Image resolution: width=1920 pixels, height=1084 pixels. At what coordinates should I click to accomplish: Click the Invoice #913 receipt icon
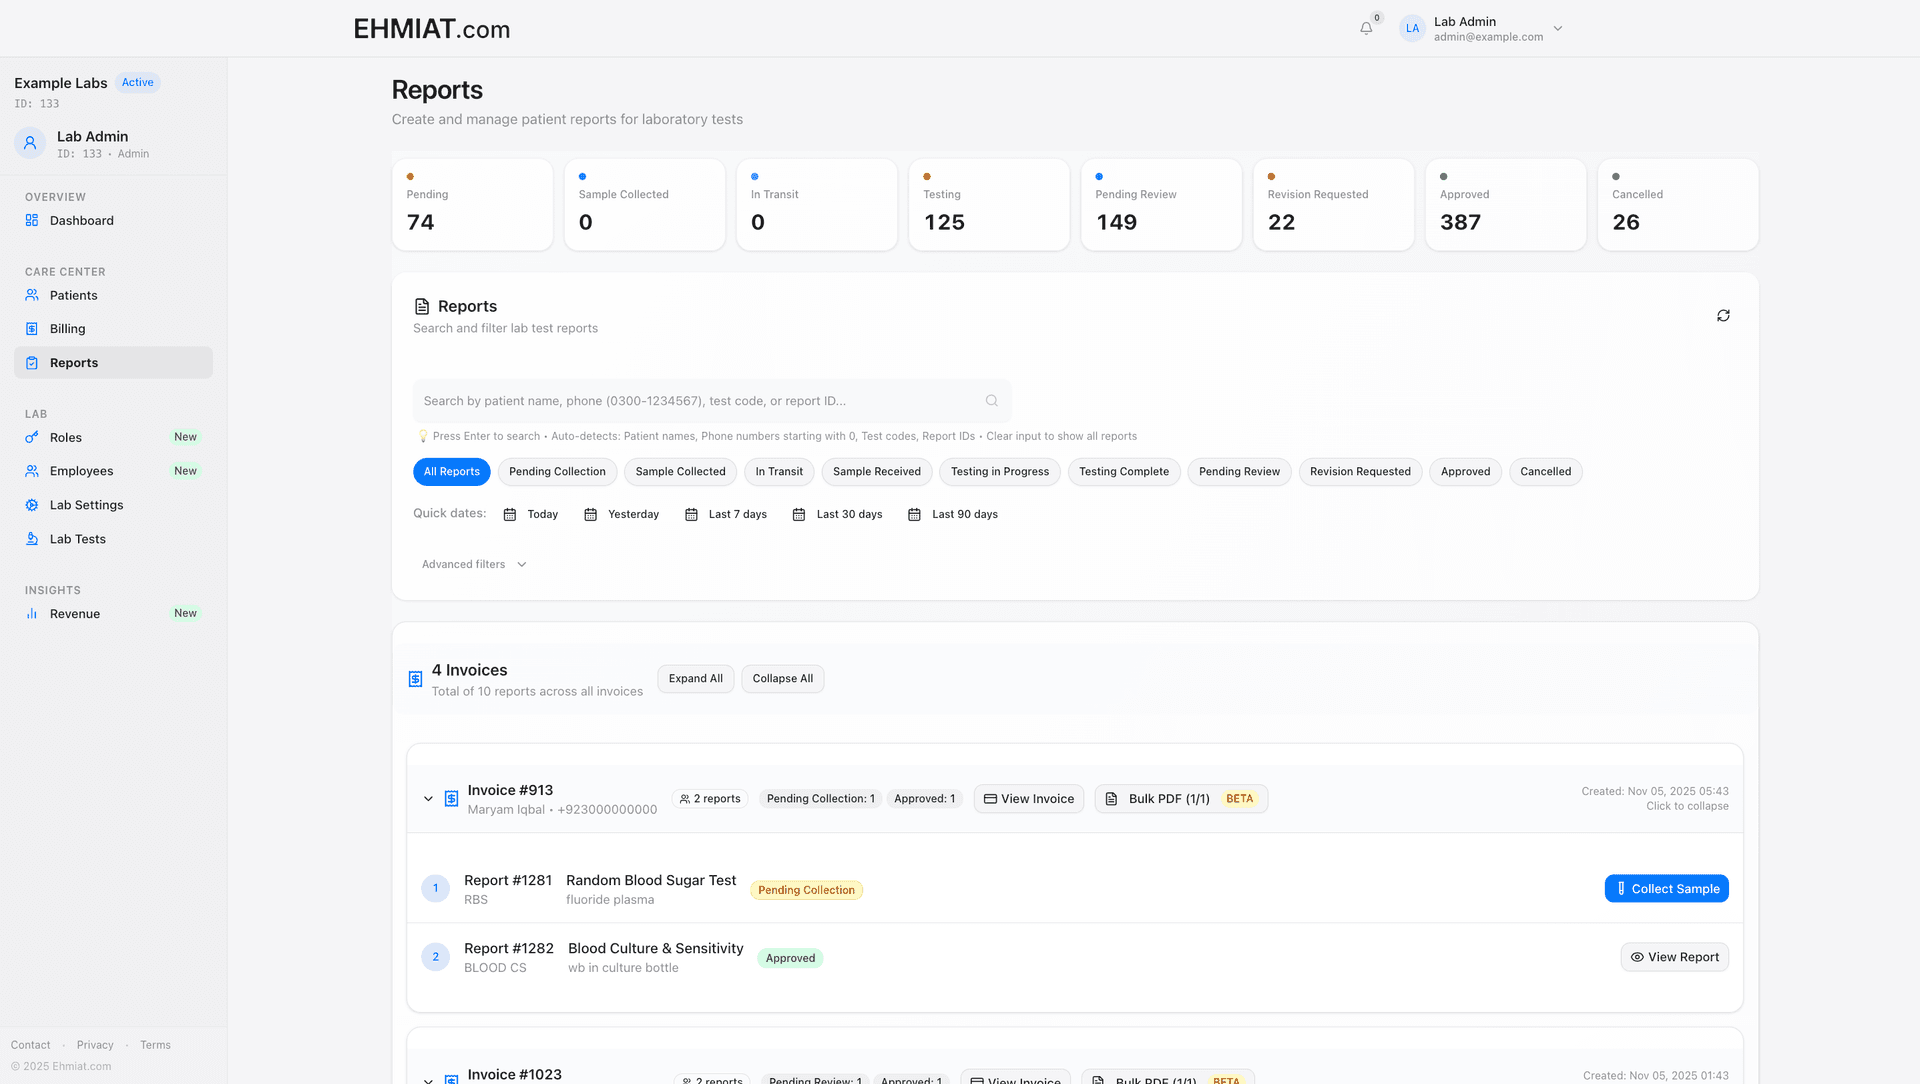click(452, 799)
